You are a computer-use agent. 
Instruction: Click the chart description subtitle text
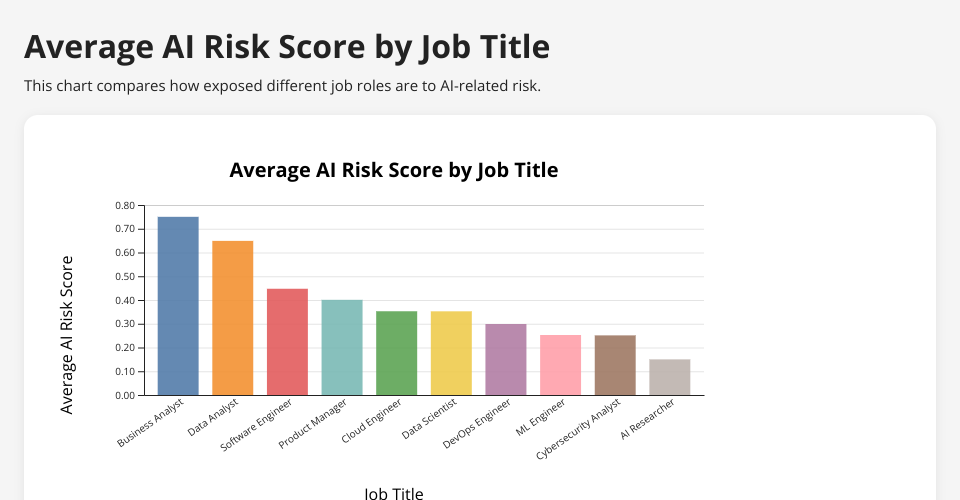pyautogui.click(x=282, y=86)
